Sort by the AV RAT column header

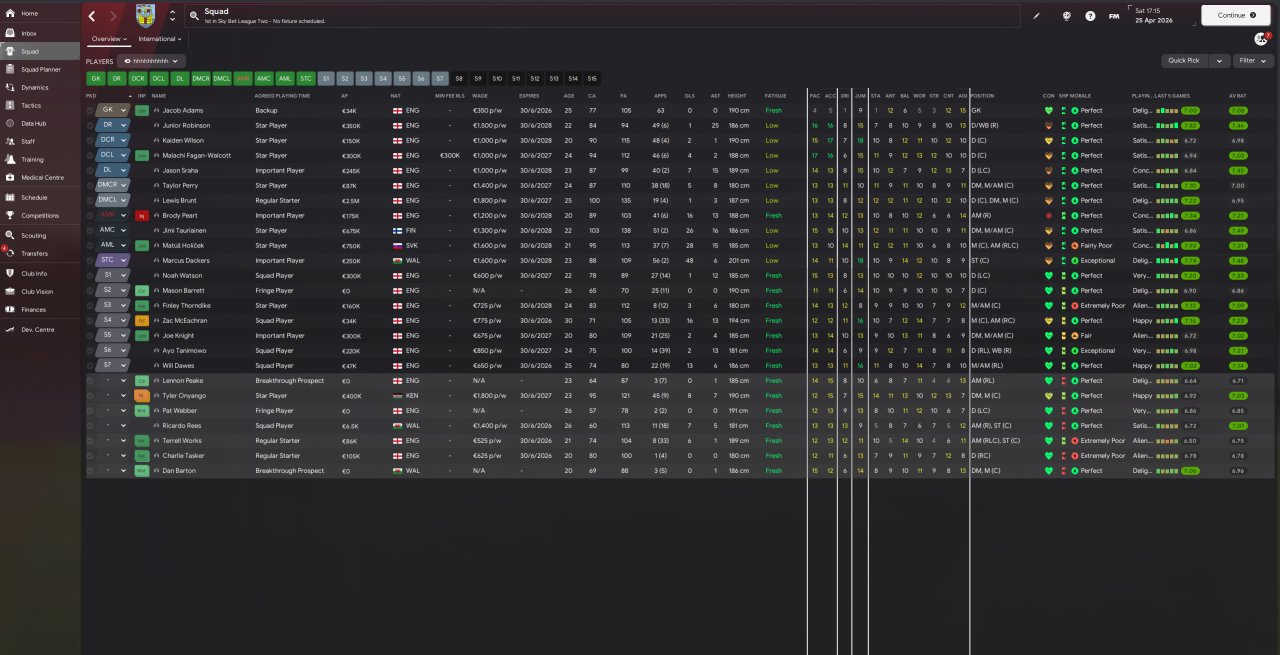1238,95
